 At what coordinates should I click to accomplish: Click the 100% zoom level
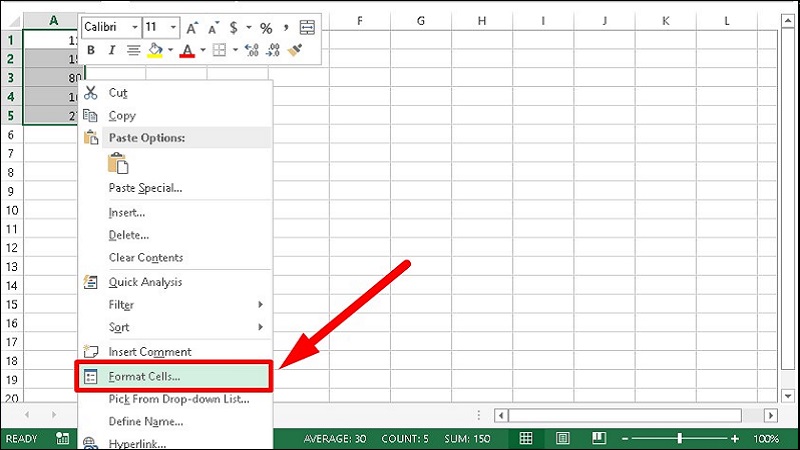(766, 439)
